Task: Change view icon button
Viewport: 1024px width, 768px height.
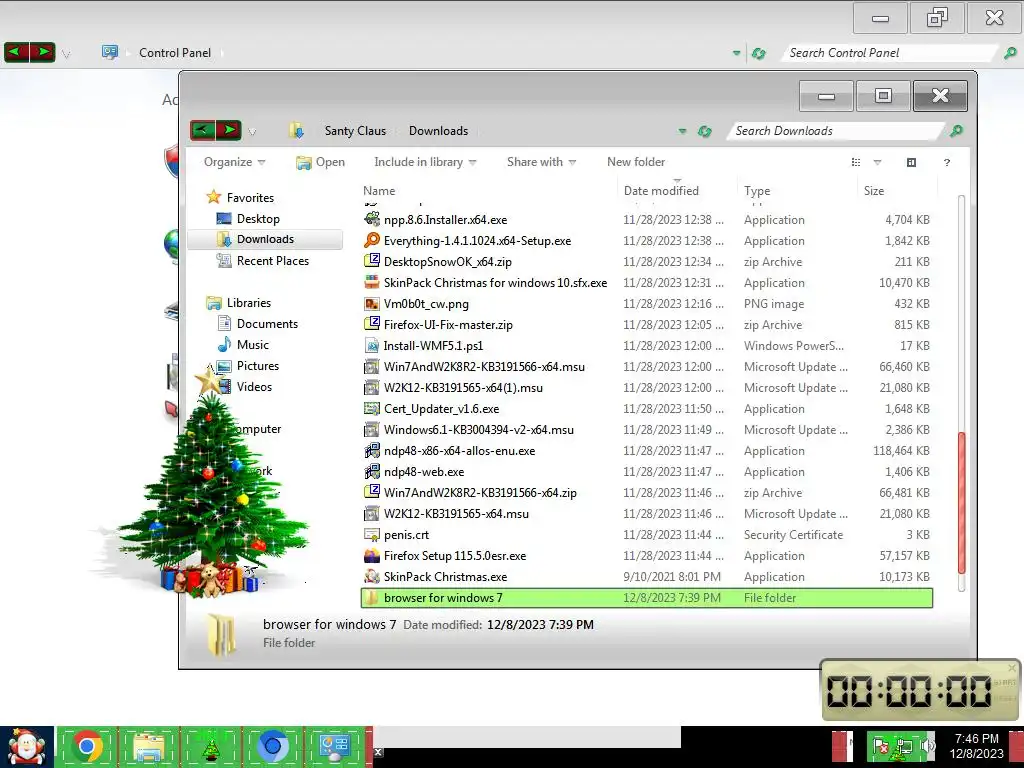Action: point(856,162)
